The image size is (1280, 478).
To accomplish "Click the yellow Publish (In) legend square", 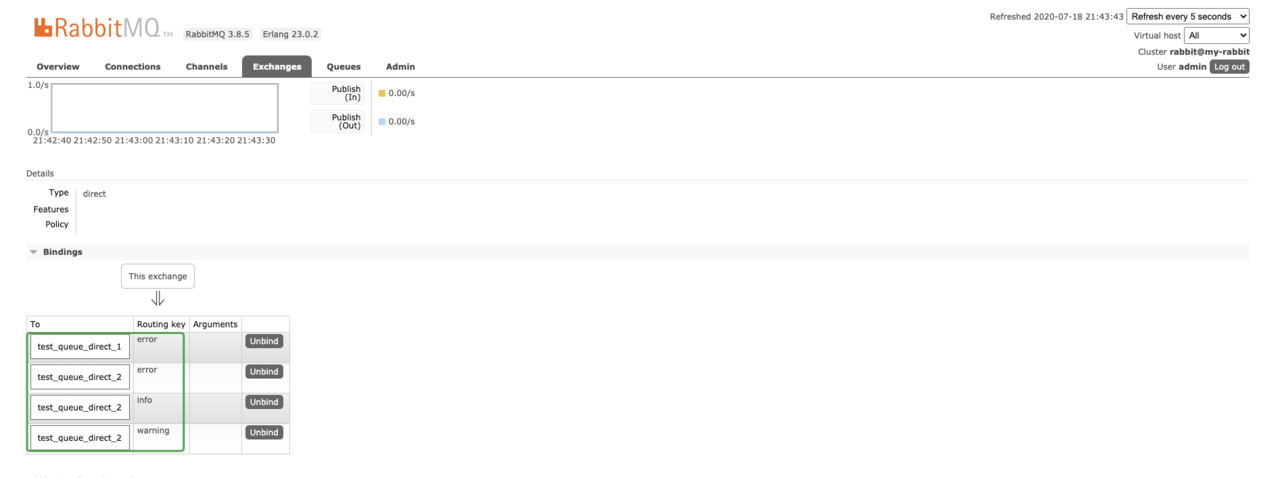I will [382, 93].
